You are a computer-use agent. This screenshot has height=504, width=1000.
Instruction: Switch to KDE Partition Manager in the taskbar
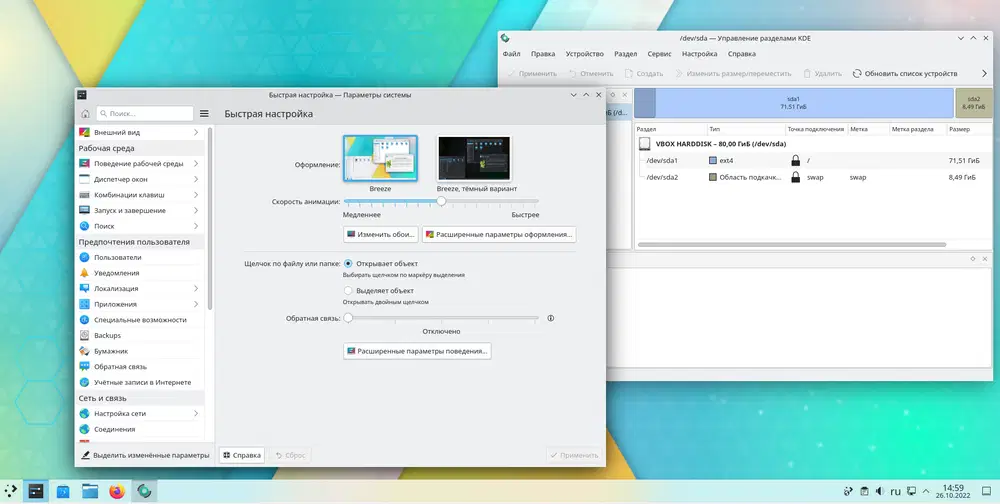click(144, 491)
